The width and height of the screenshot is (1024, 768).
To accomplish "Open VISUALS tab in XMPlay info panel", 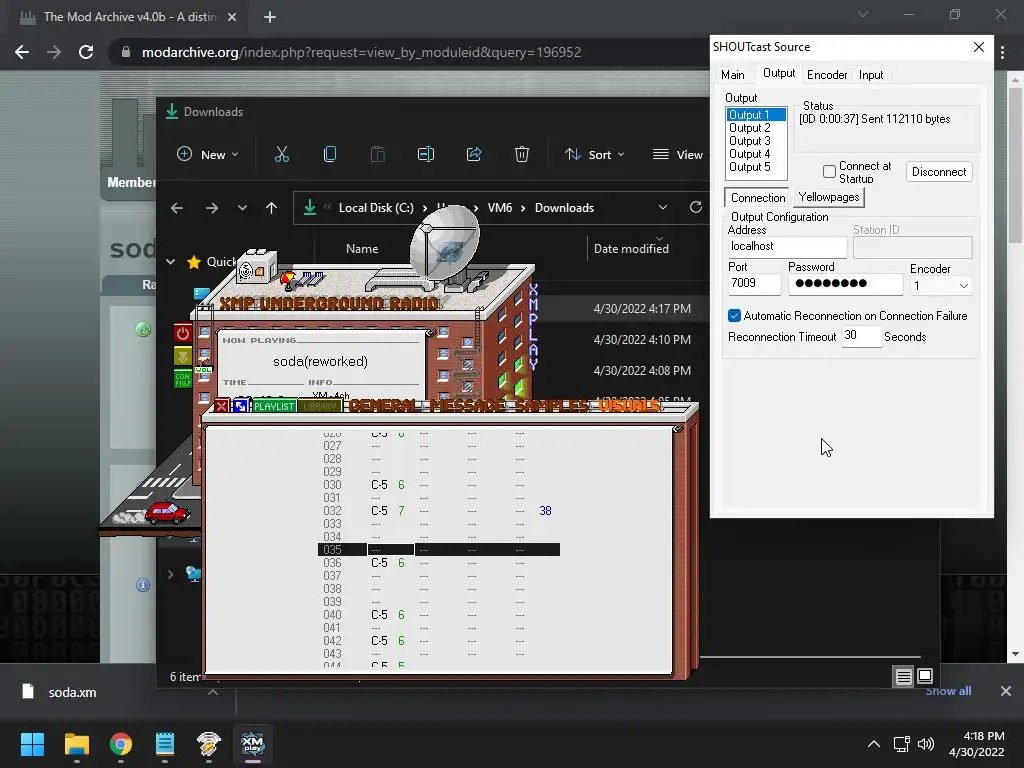I will (x=629, y=406).
